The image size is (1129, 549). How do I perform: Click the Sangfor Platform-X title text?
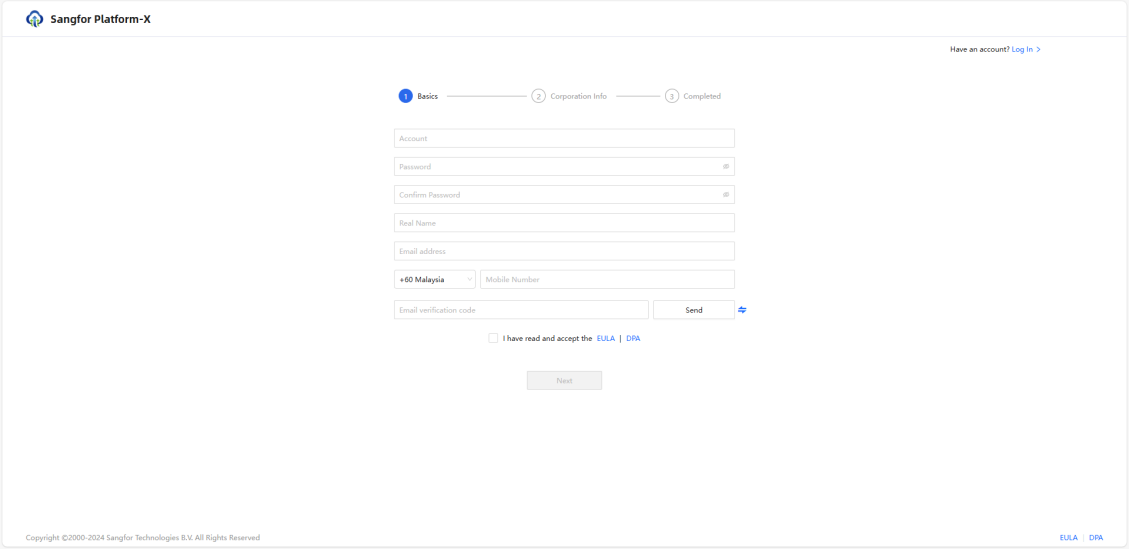tap(100, 19)
